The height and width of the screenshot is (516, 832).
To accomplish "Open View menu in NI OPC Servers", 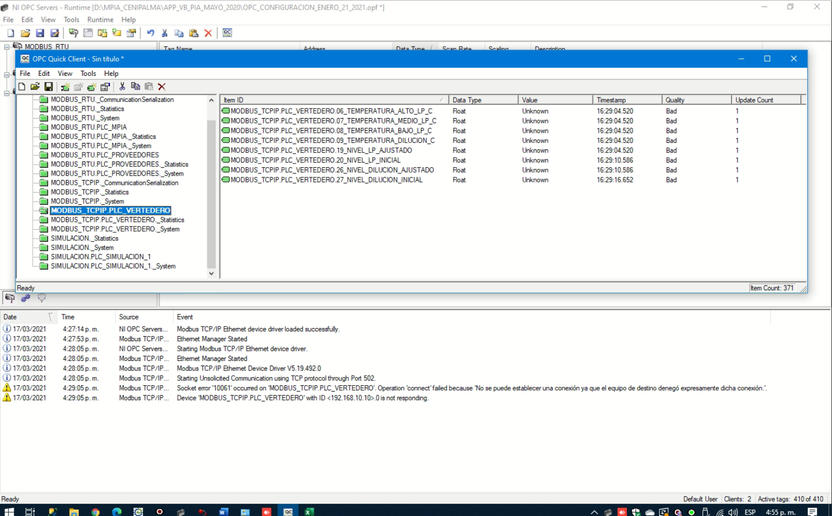I will tap(48, 20).
